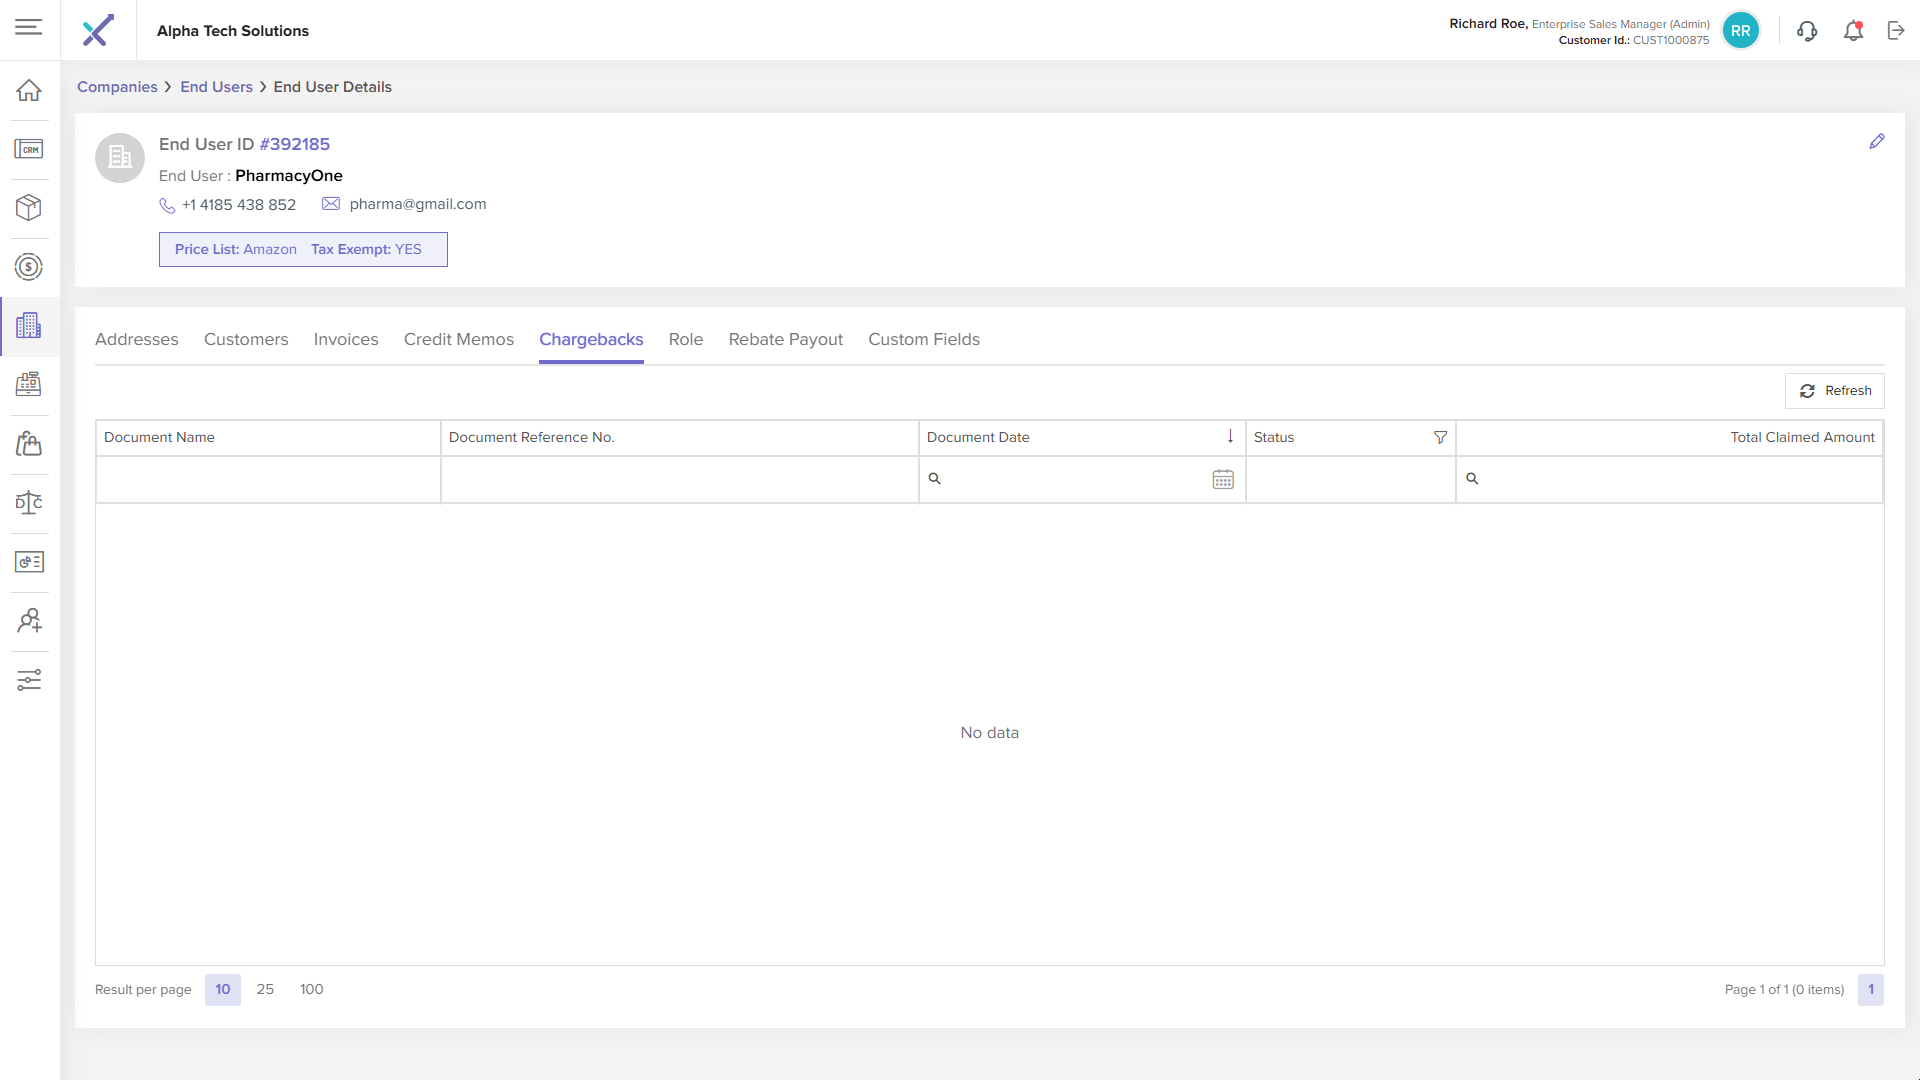Click the Total Claimed Amount search field
The width and height of the screenshot is (1920, 1080).
pos(1675,479)
